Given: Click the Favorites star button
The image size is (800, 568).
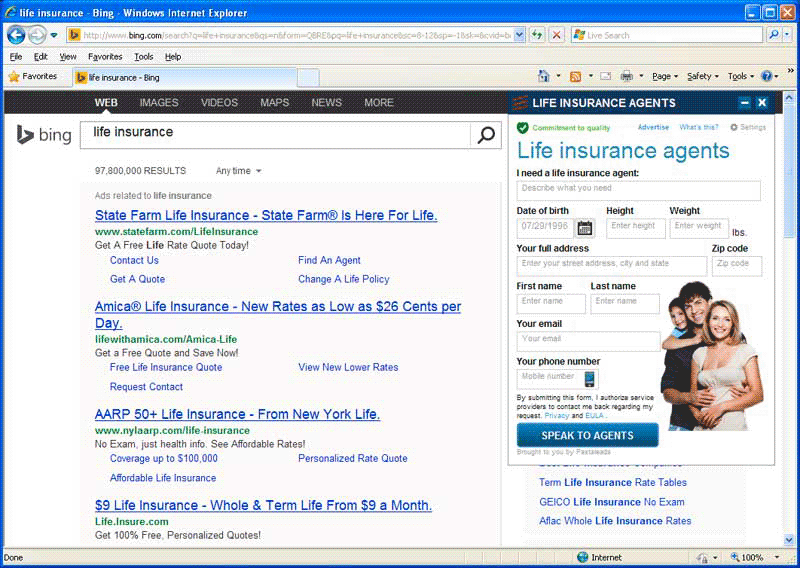Looking at the screenshot, I should [33, 77].
